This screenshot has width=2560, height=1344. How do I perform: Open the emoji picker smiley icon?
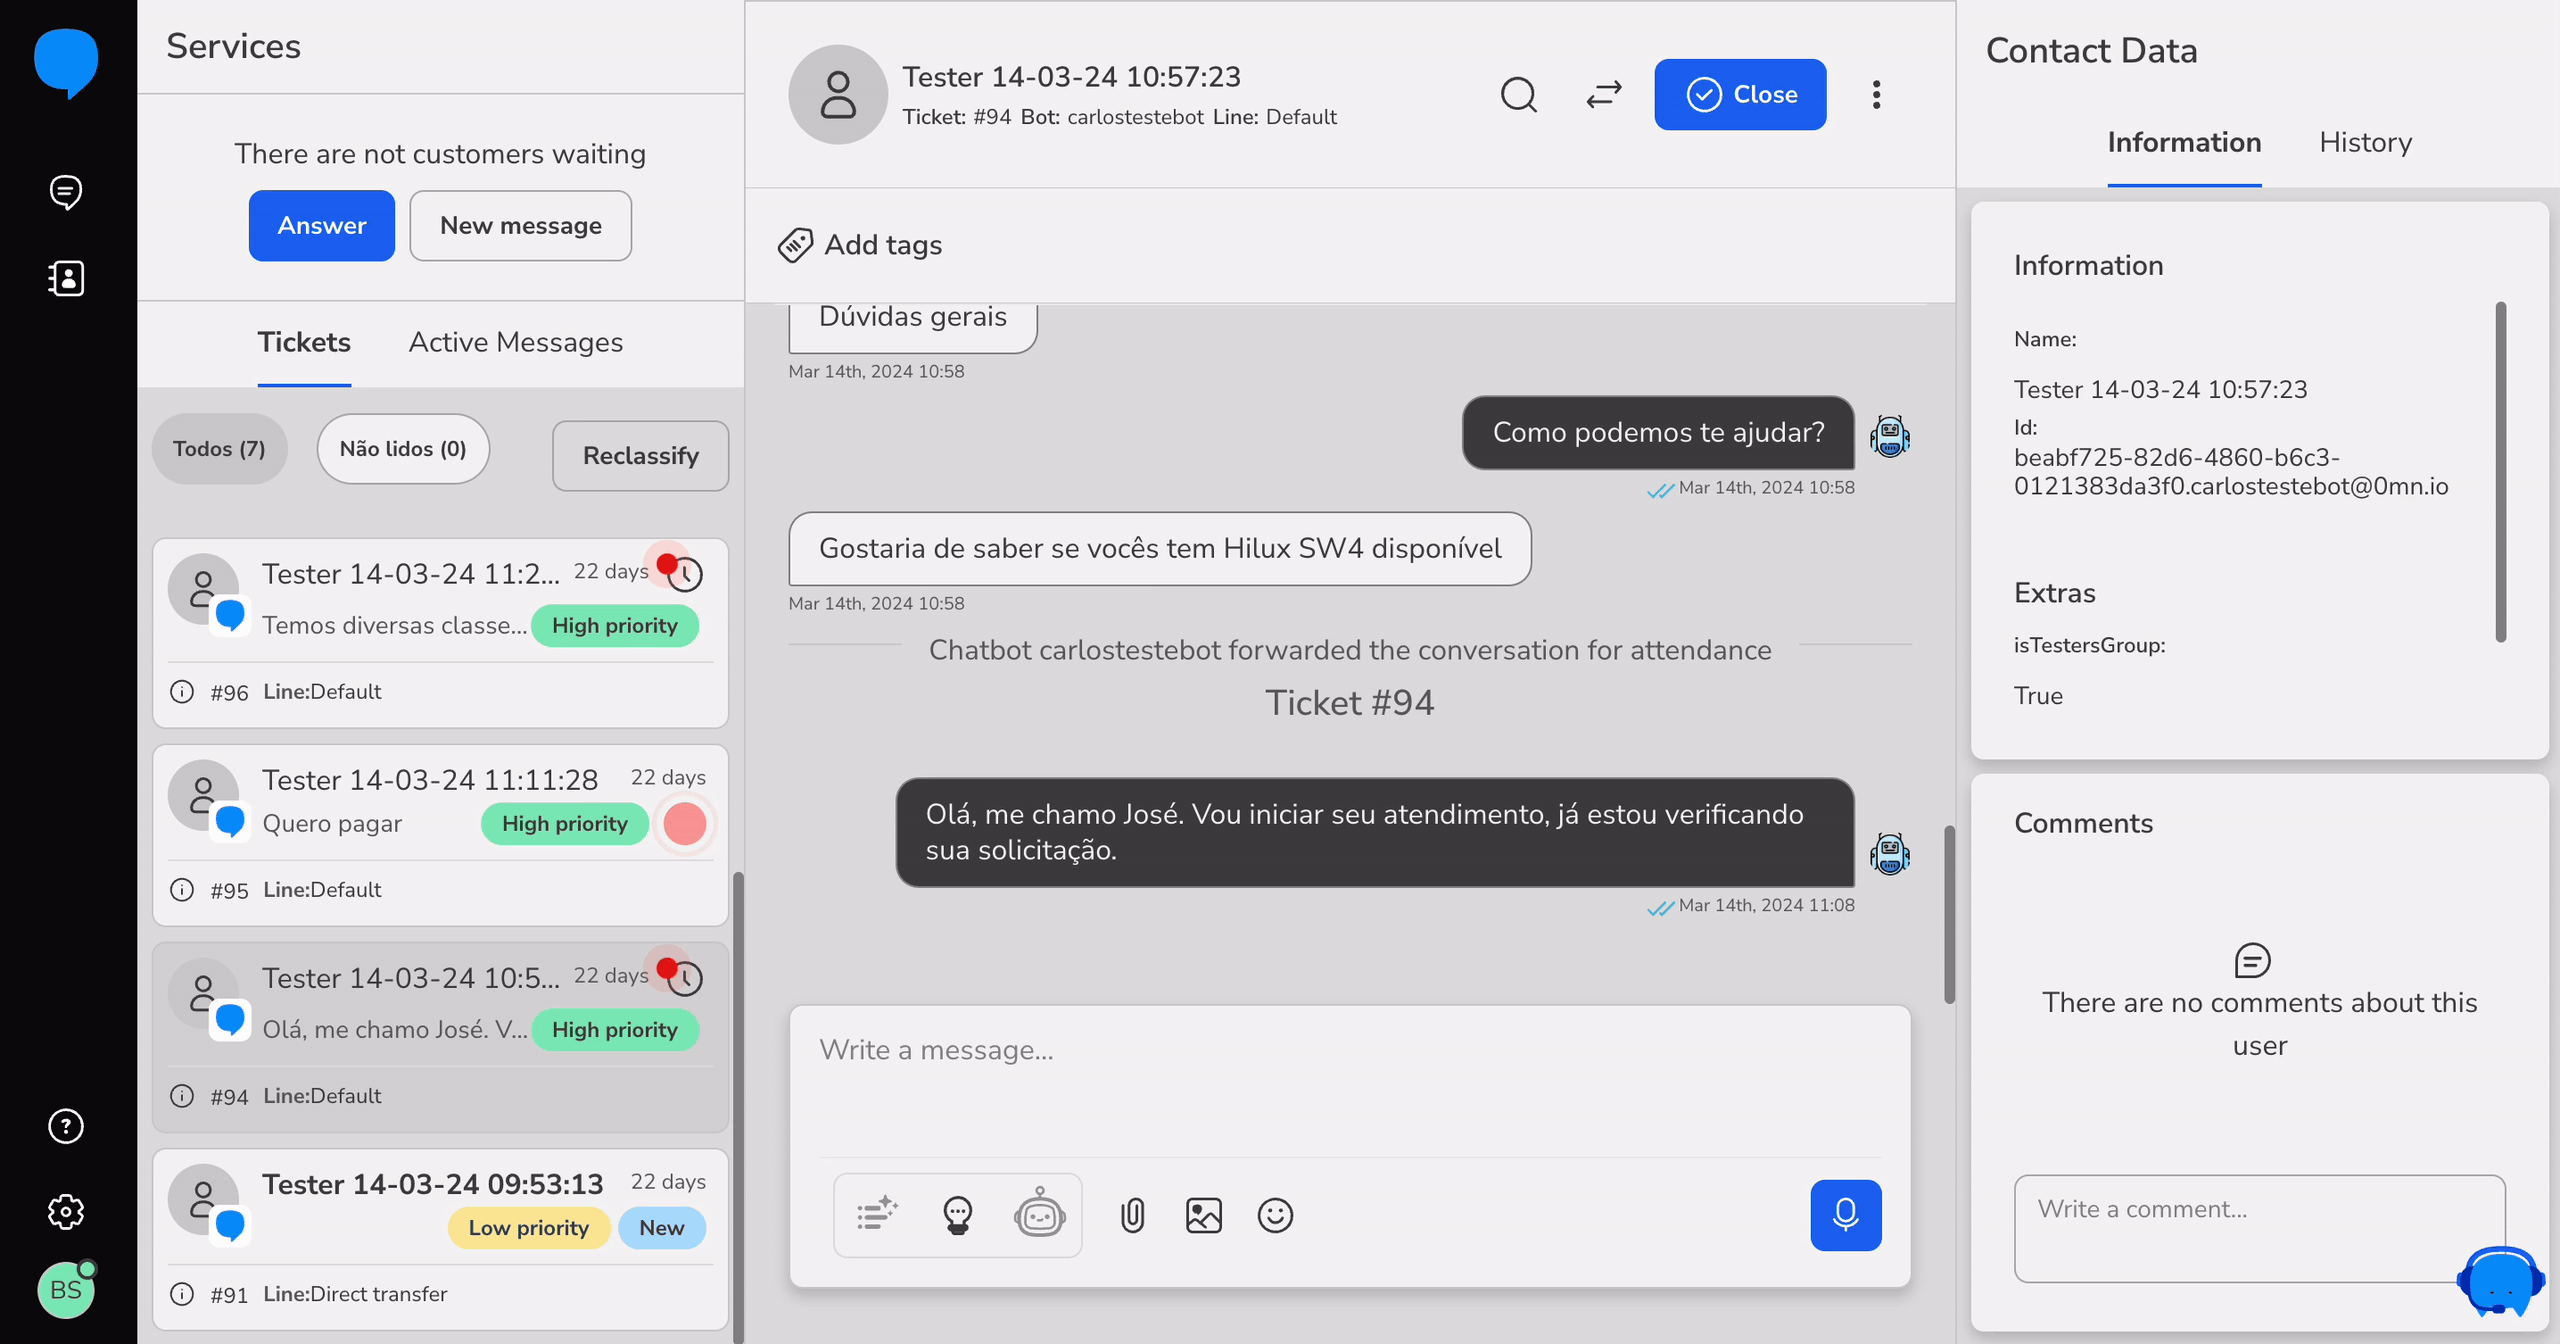click(x=1275, y=1215)
